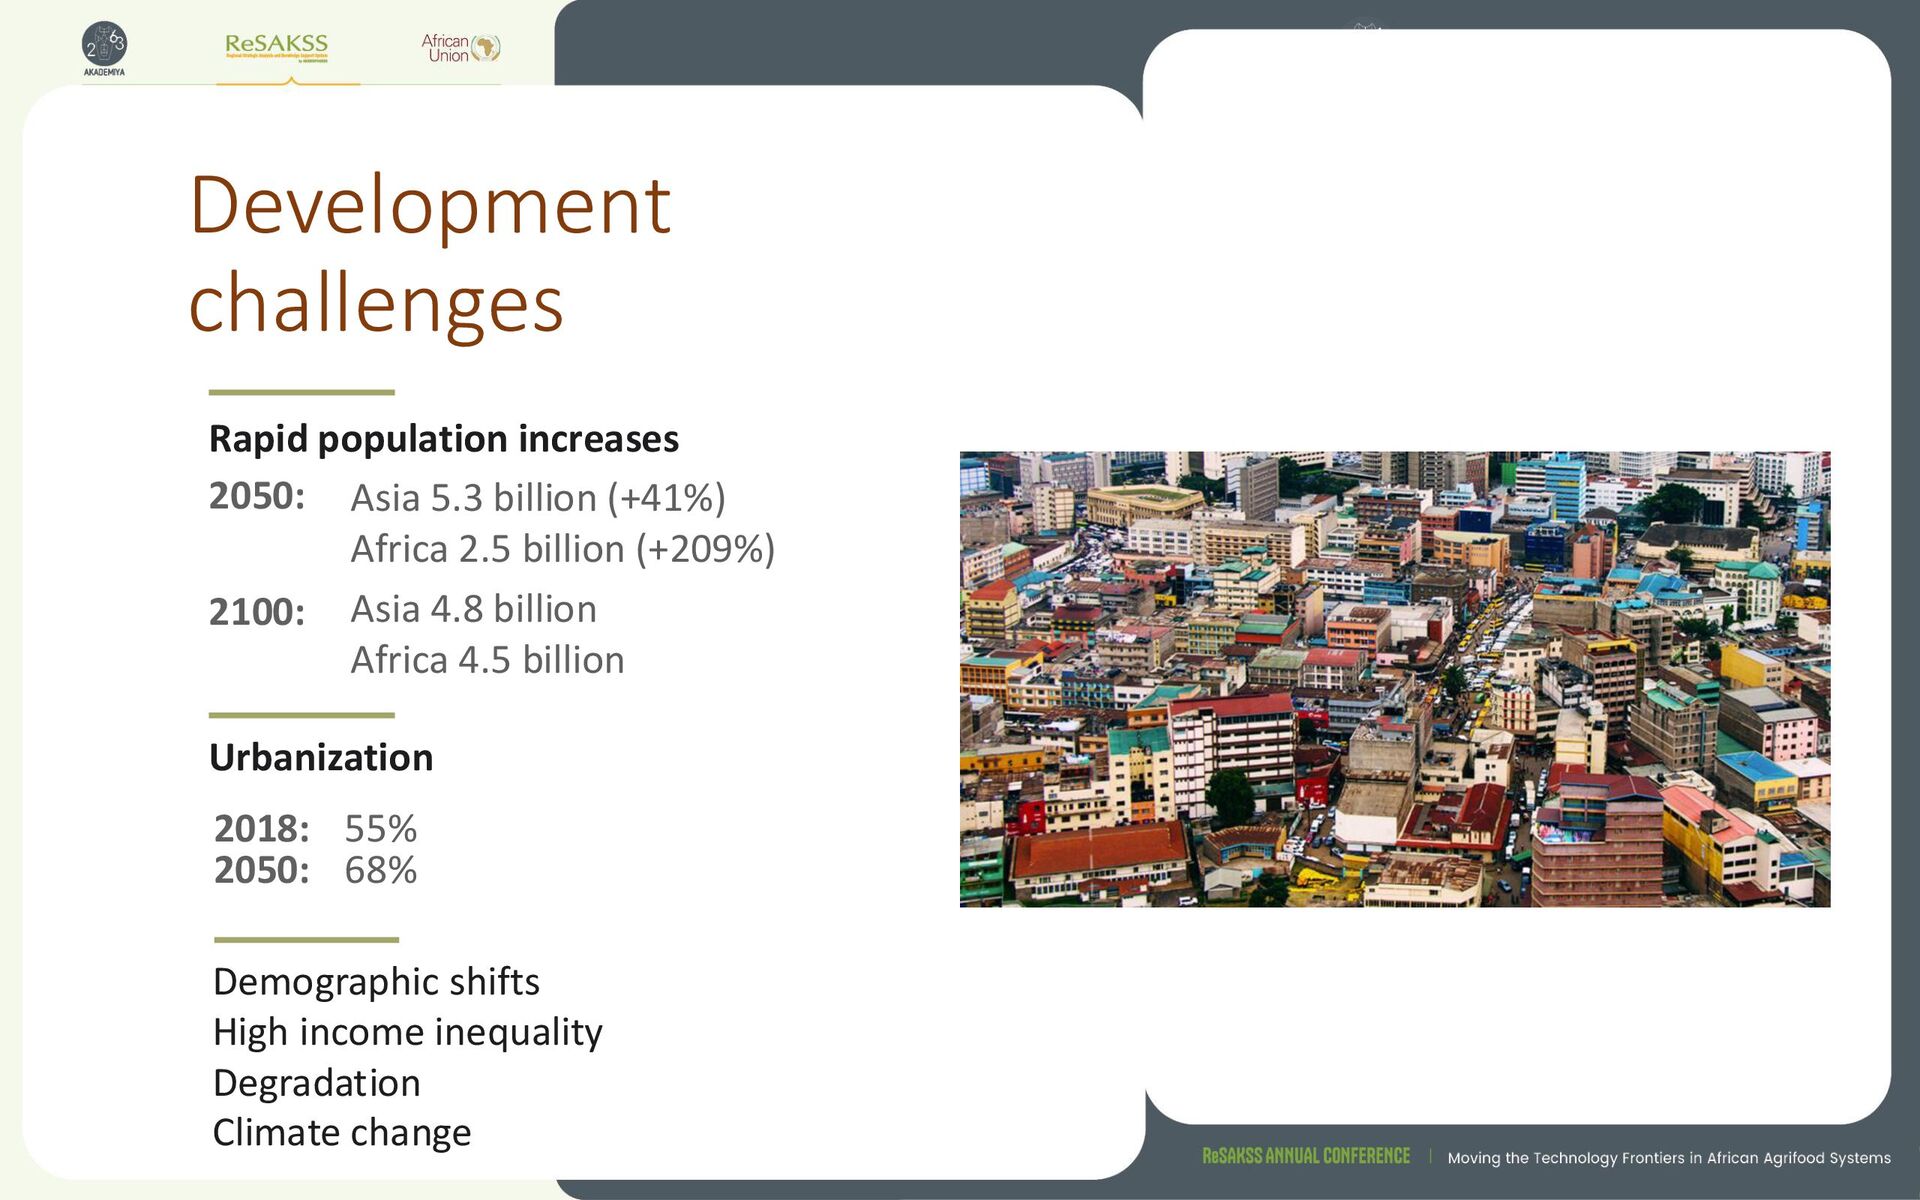Click the Asia 5.3 billion (+41%) line

point(537,498)
